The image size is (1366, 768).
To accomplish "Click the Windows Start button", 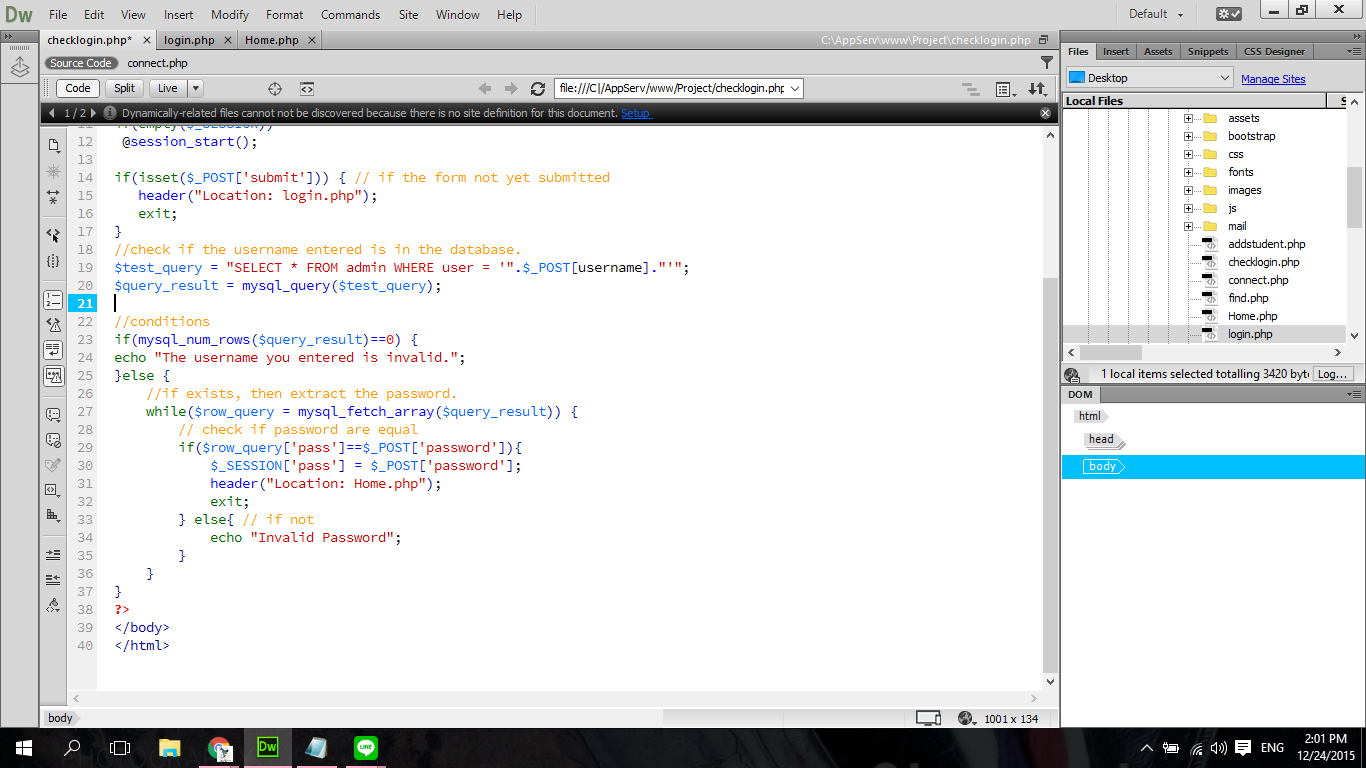I will (23, 747).
